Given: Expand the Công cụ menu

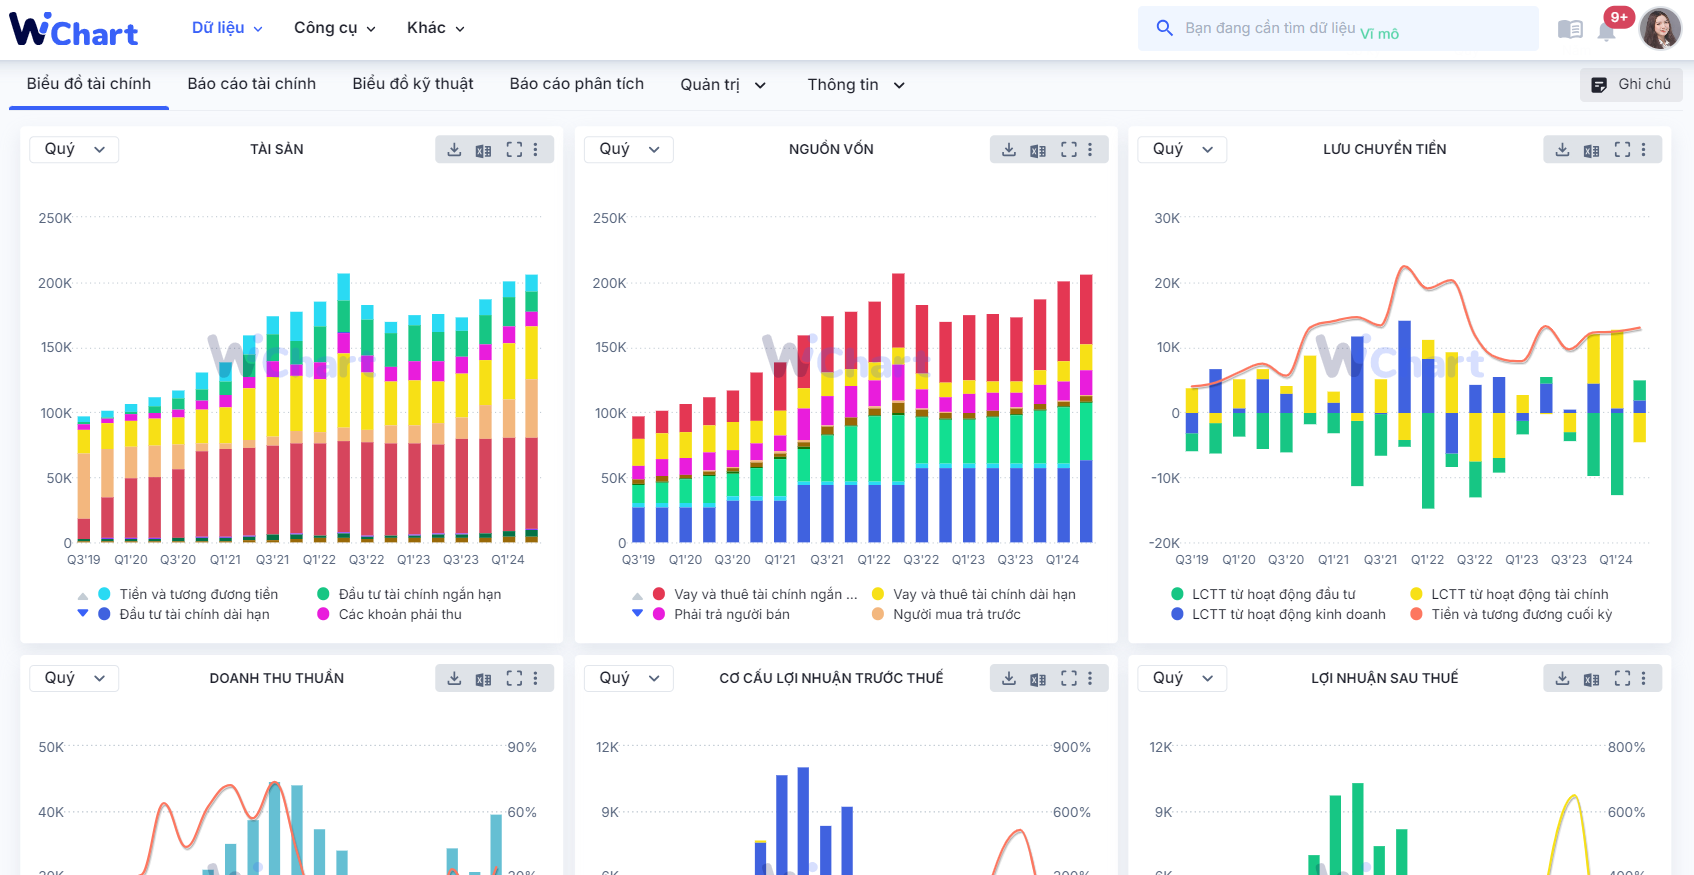Looking at the screenshot, I should [x=335, y=28].
